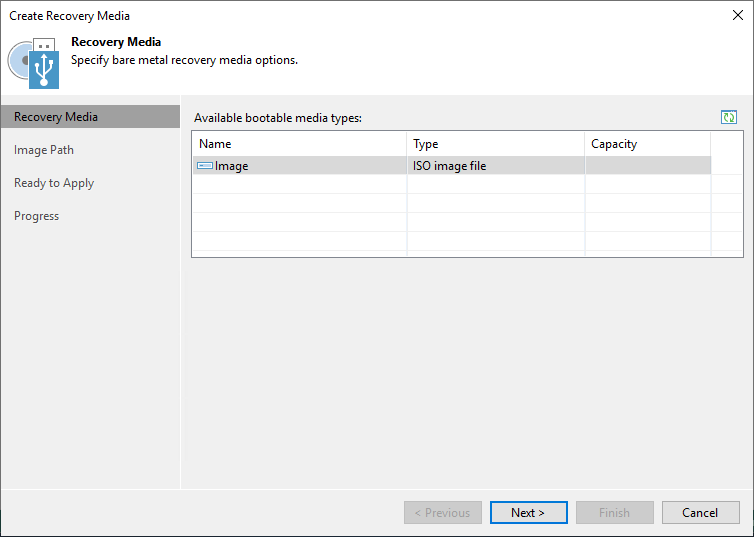Cancel the recovery media wizard

[x=700, y=513]
